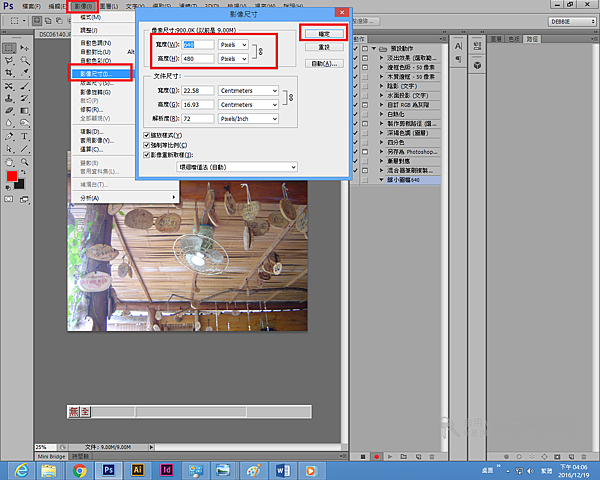
Task: Open the 環迴增值法 (自動) resample dropdown
Action: point(237,167)
